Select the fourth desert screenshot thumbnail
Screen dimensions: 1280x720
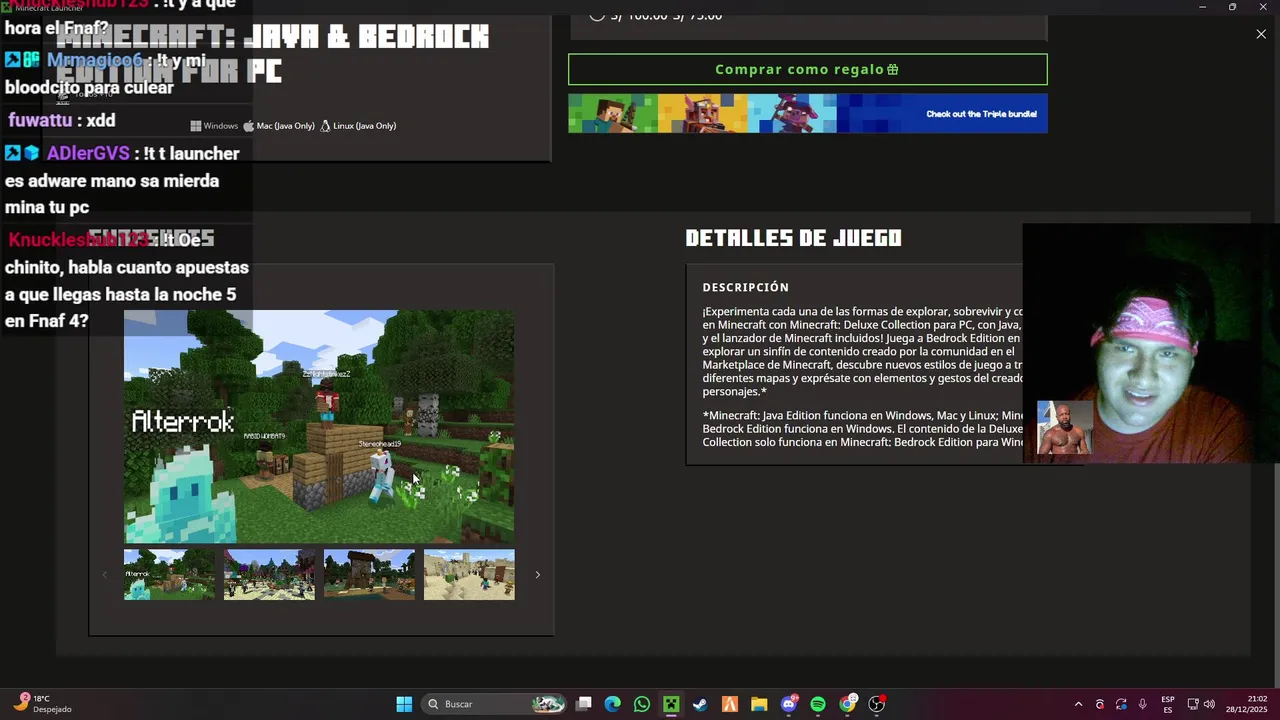[x=469, y=575]
